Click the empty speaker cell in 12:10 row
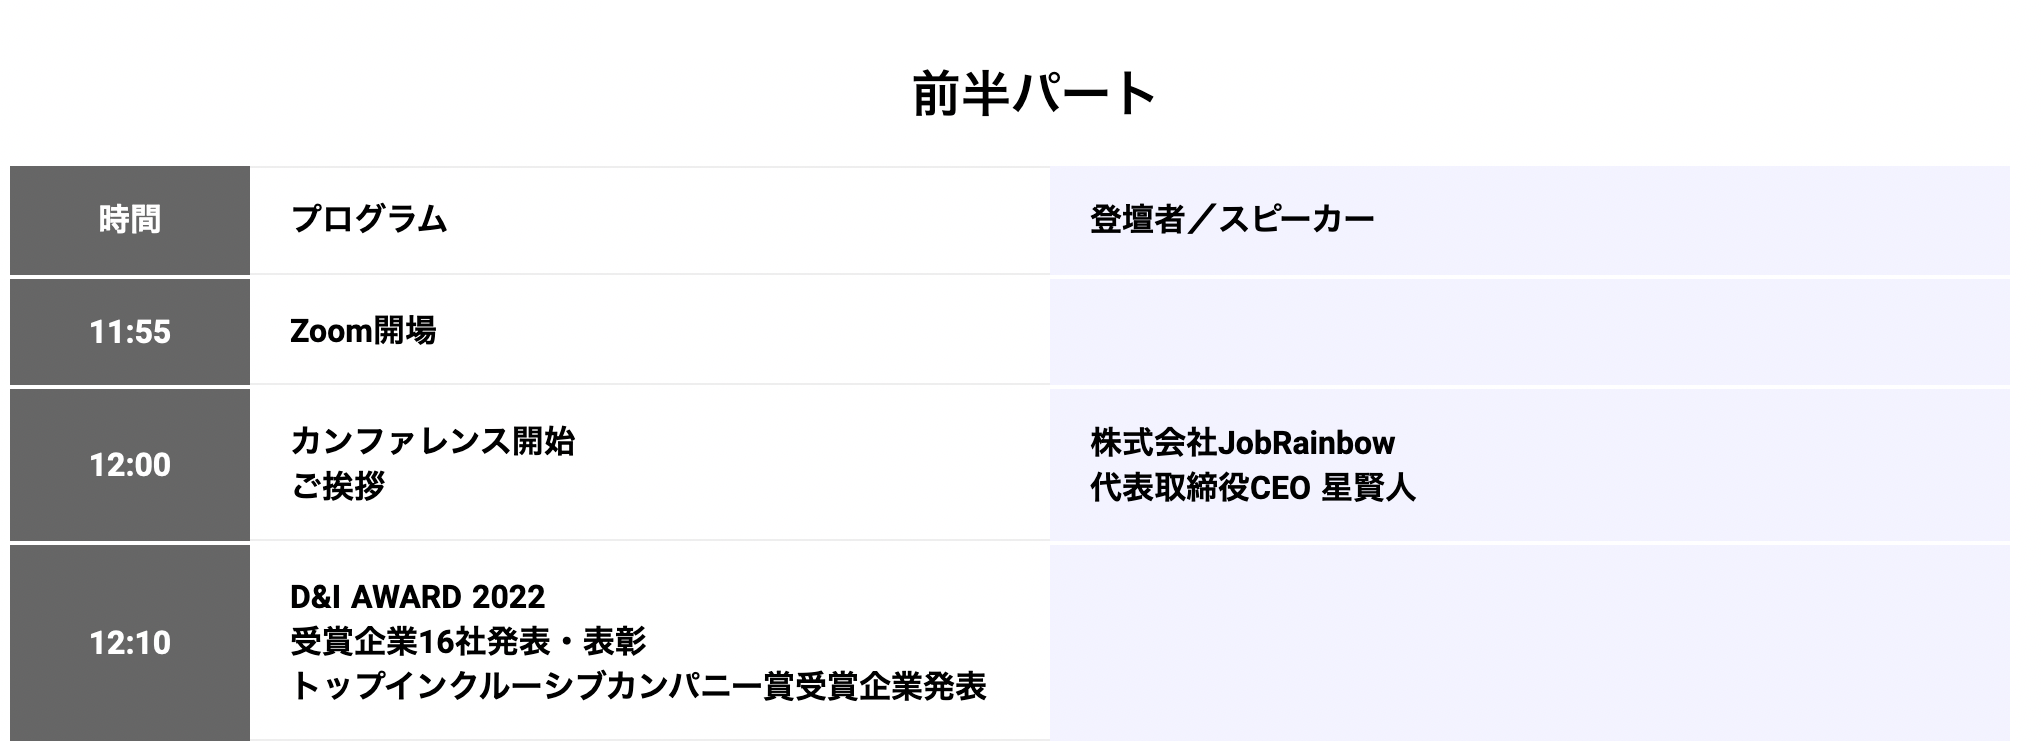The image size is (2043, 741). coord(1528,642)
